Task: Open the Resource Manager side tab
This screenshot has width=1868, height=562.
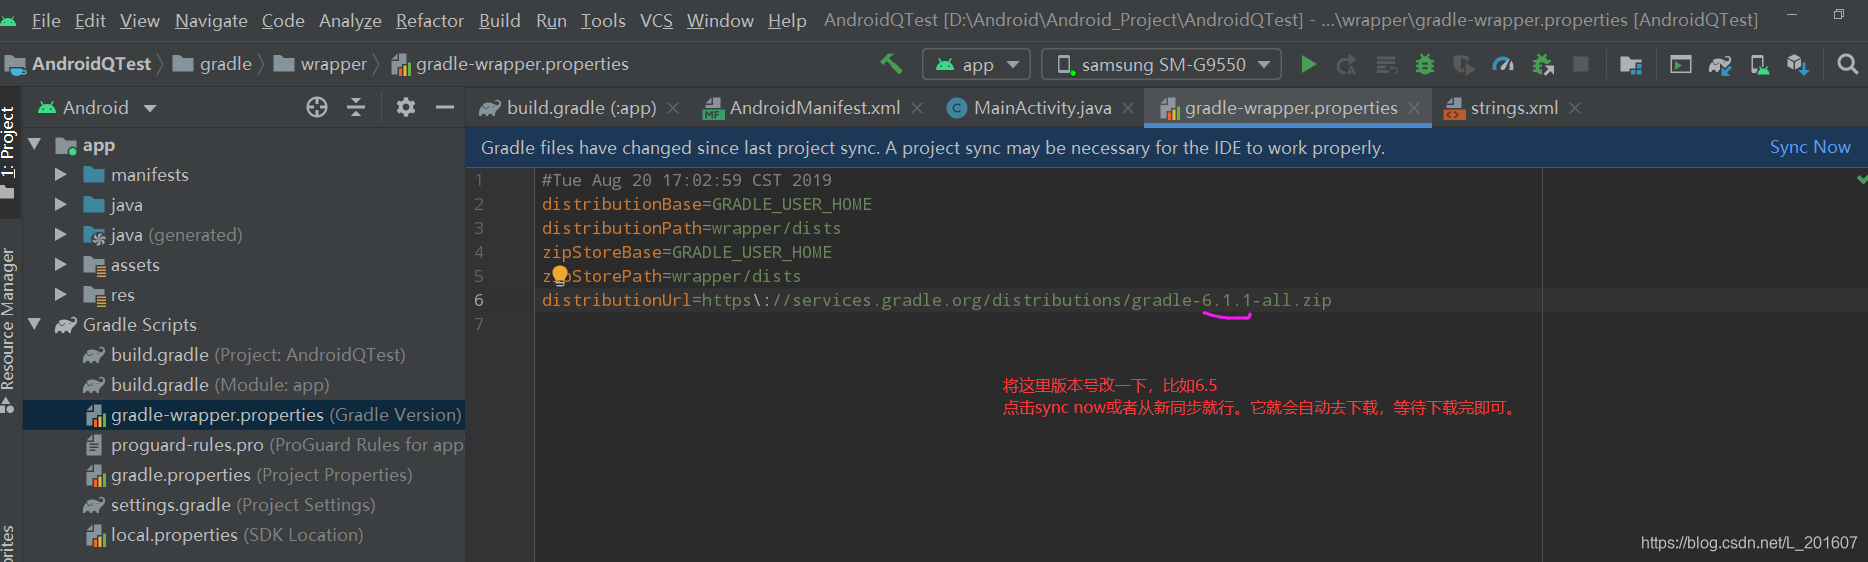Action: pos(8,330)
